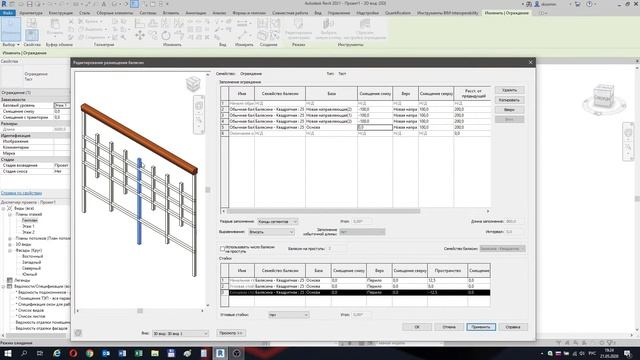Image resolution: width=640 pixels, height=360 pixels.
Task: Open the Select panel dropdown in the ribbon
Action: (11, 44)
